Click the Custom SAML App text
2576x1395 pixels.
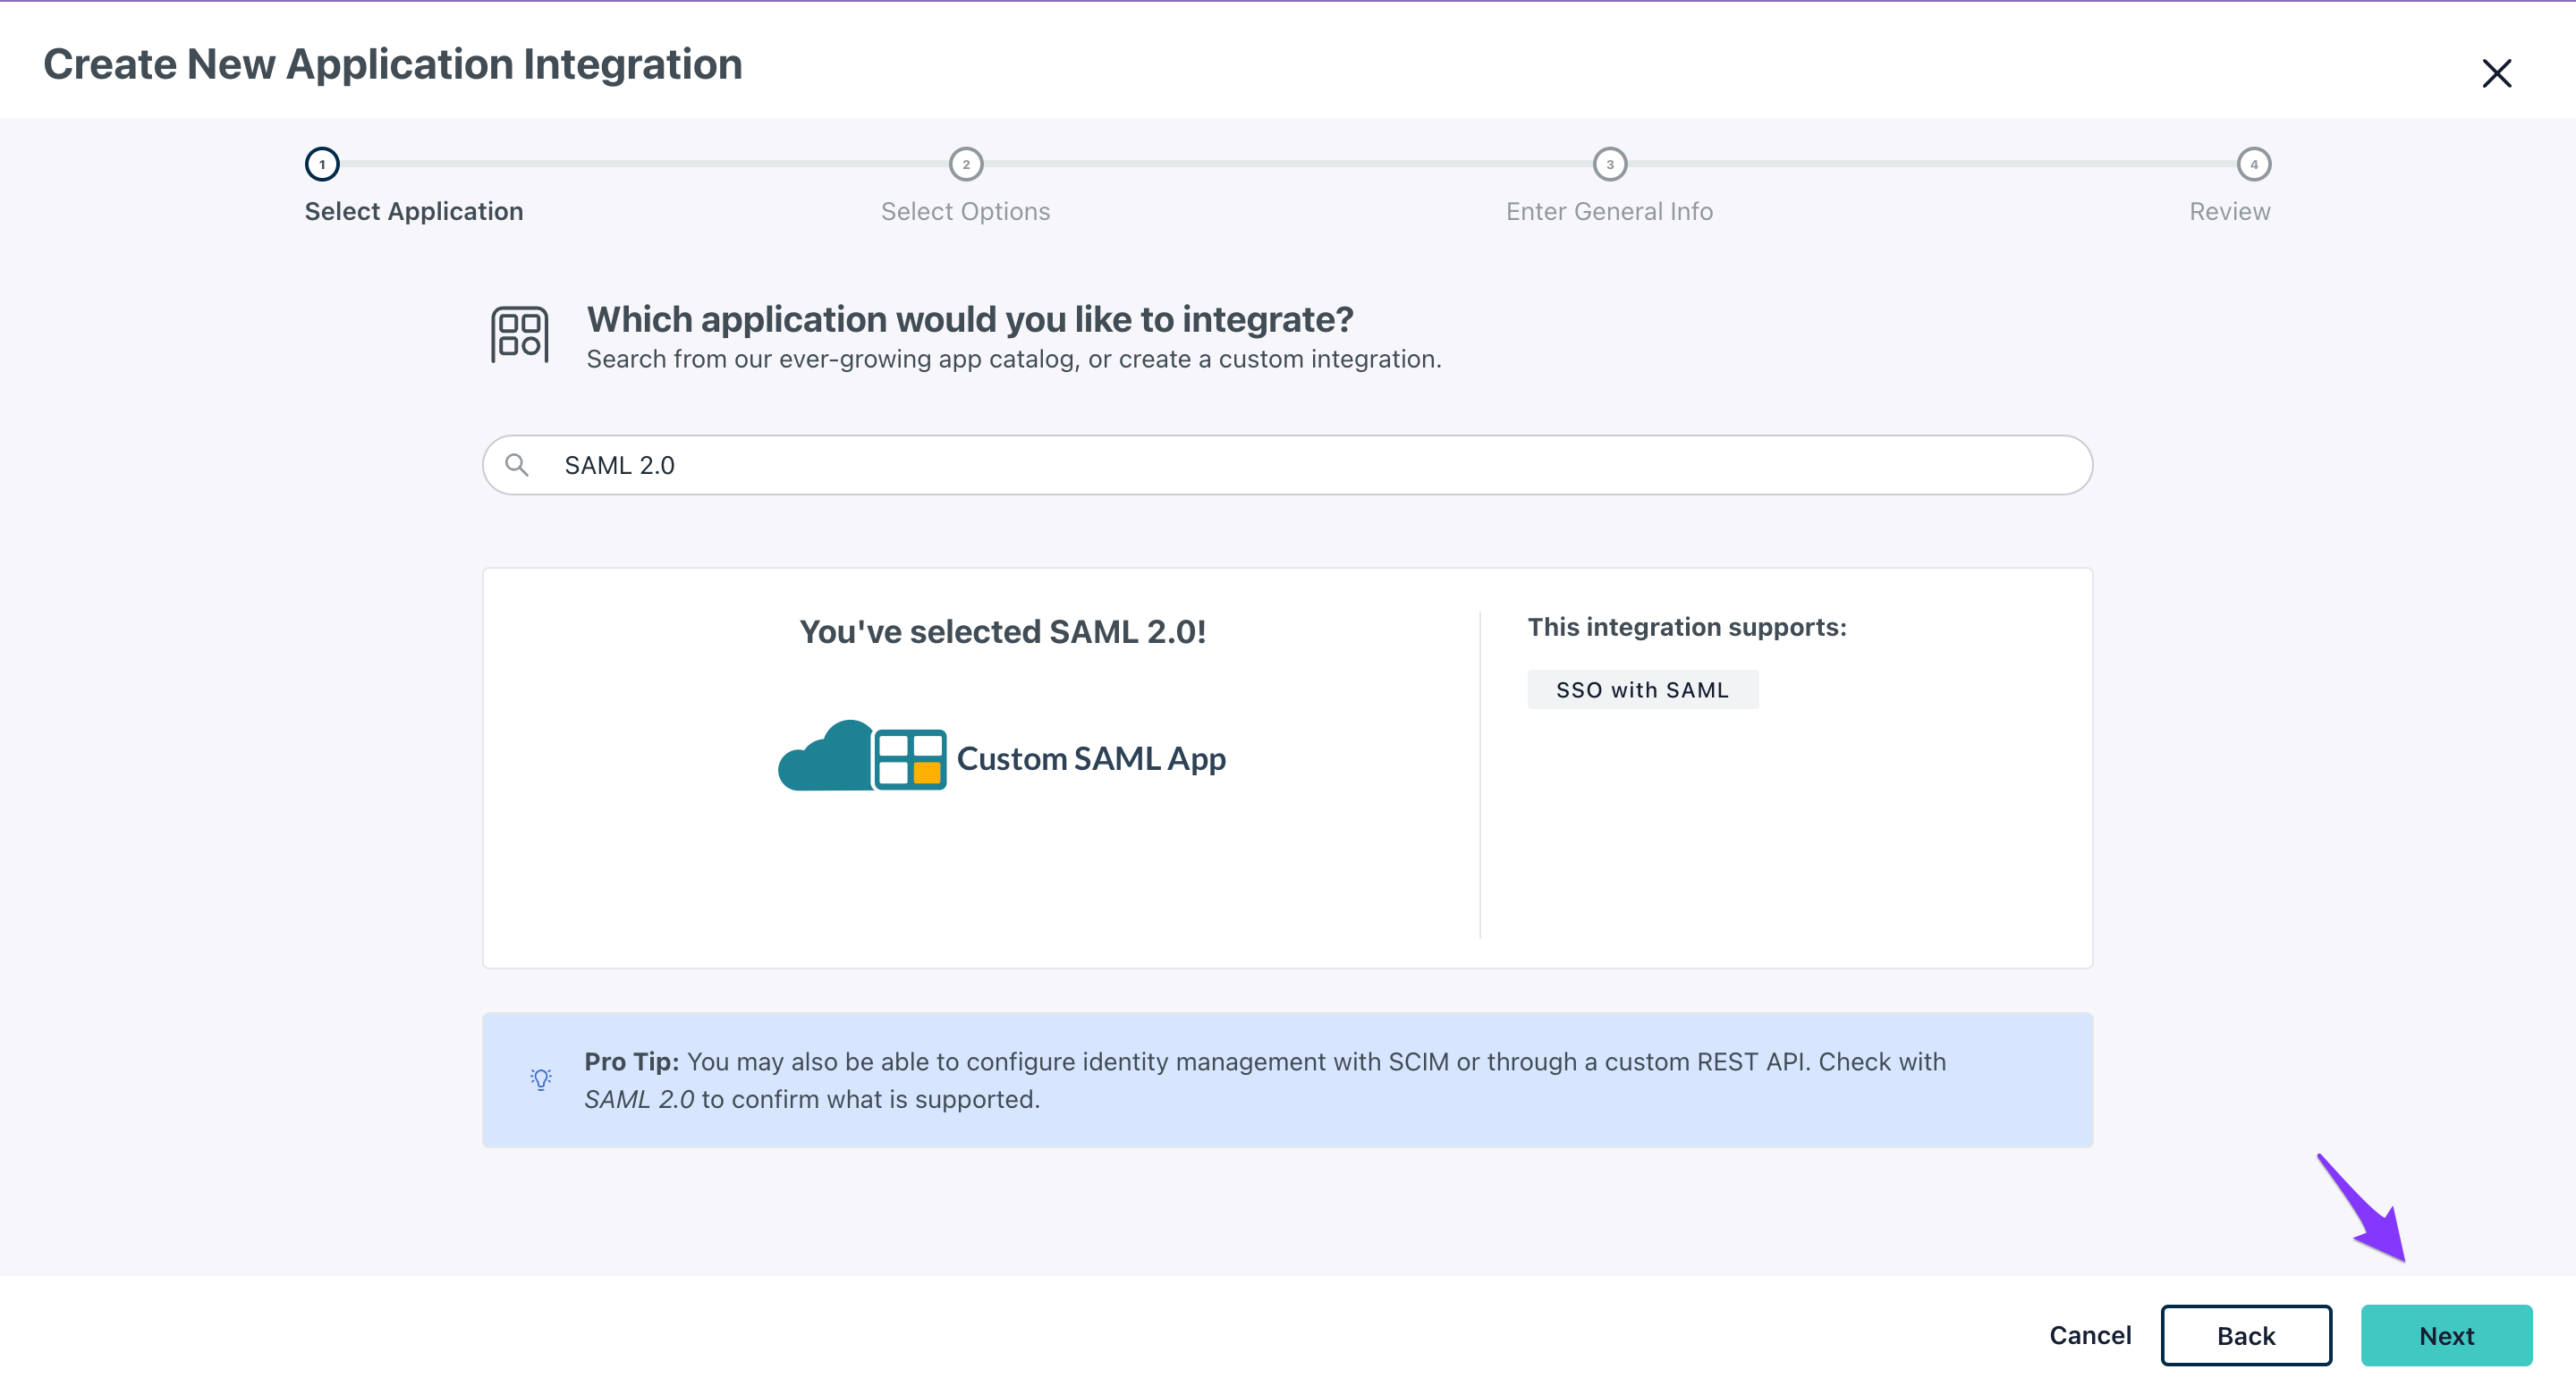pyautogui.click(x=1091, y=758)
